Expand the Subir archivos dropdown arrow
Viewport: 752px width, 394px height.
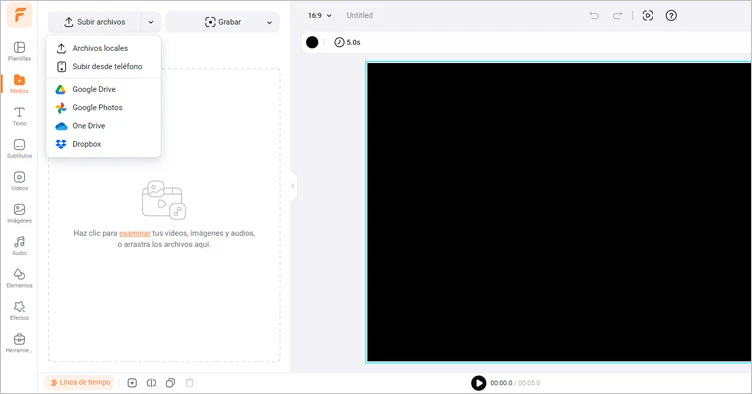pos(151,22)
